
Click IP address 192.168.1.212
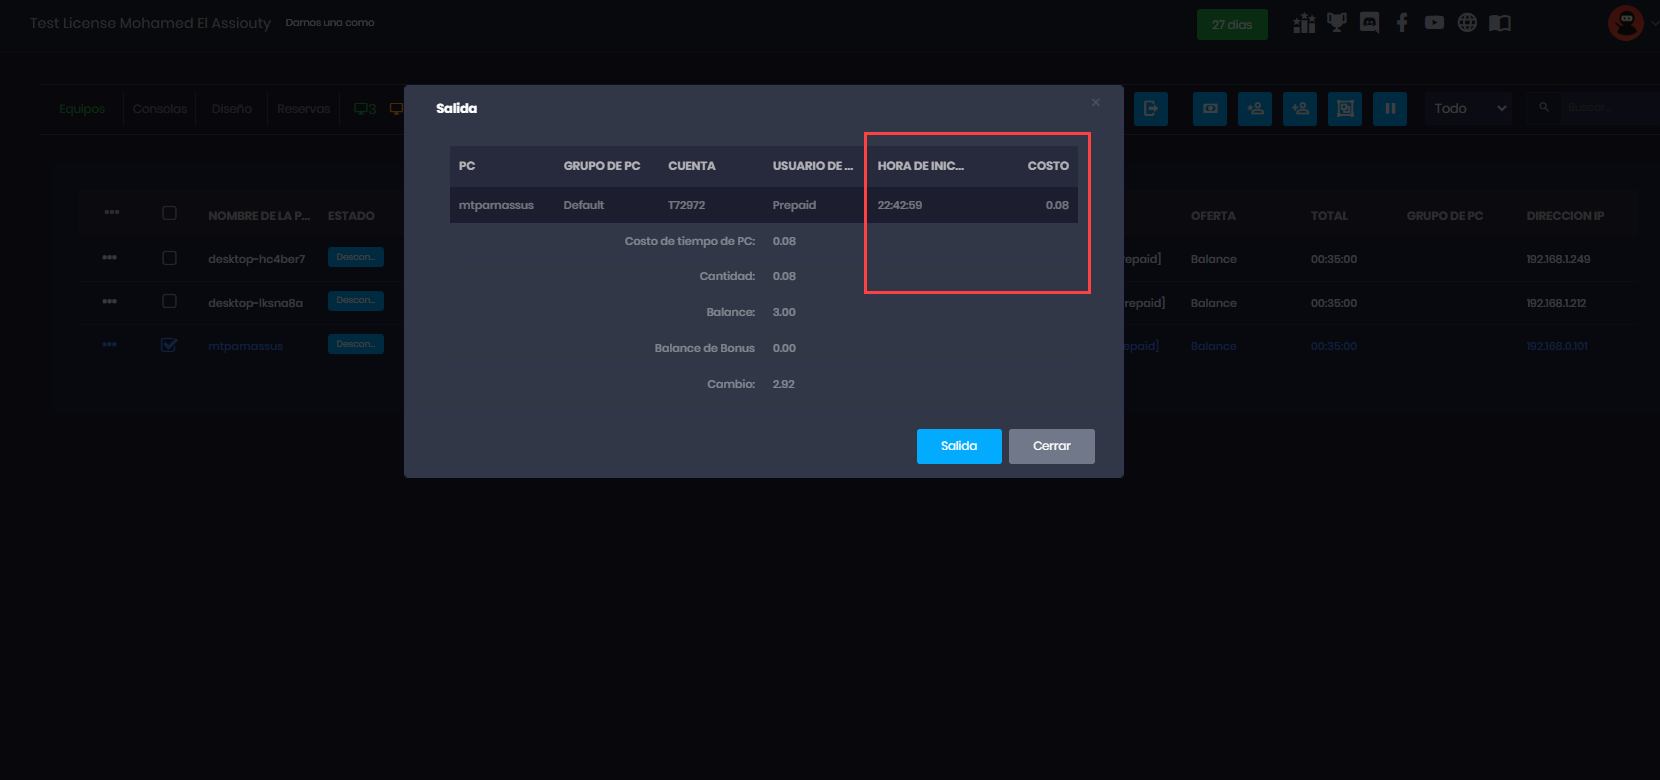(1556, 303)
